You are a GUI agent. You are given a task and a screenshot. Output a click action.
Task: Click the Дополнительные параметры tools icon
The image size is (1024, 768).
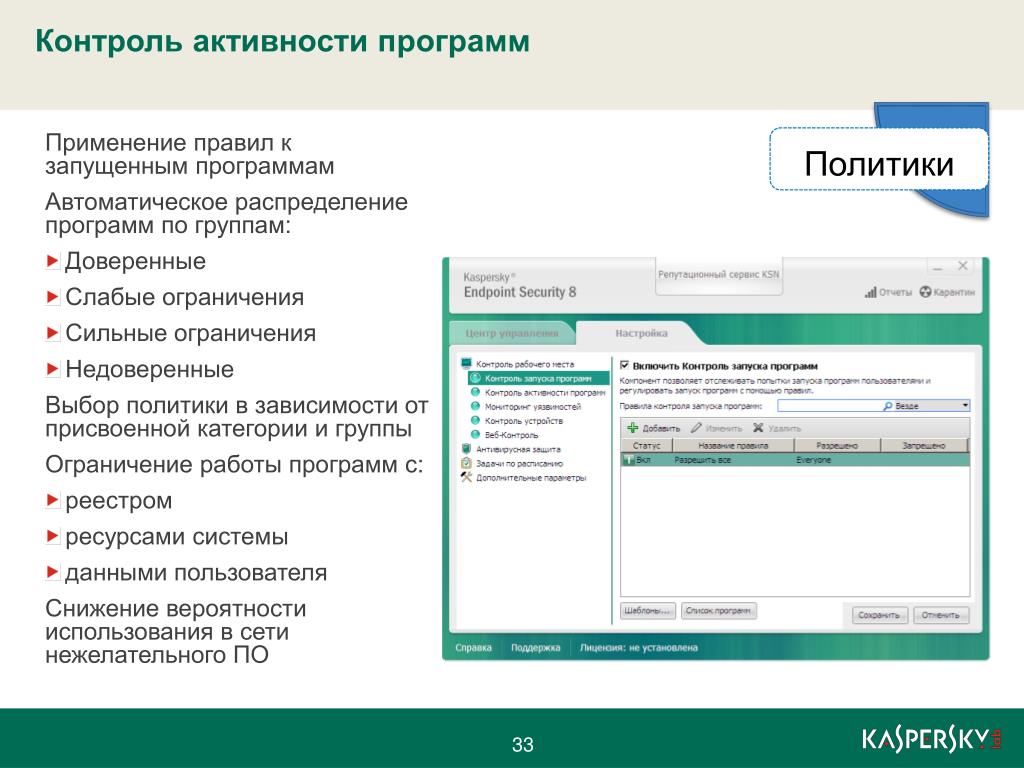point(466,477)
